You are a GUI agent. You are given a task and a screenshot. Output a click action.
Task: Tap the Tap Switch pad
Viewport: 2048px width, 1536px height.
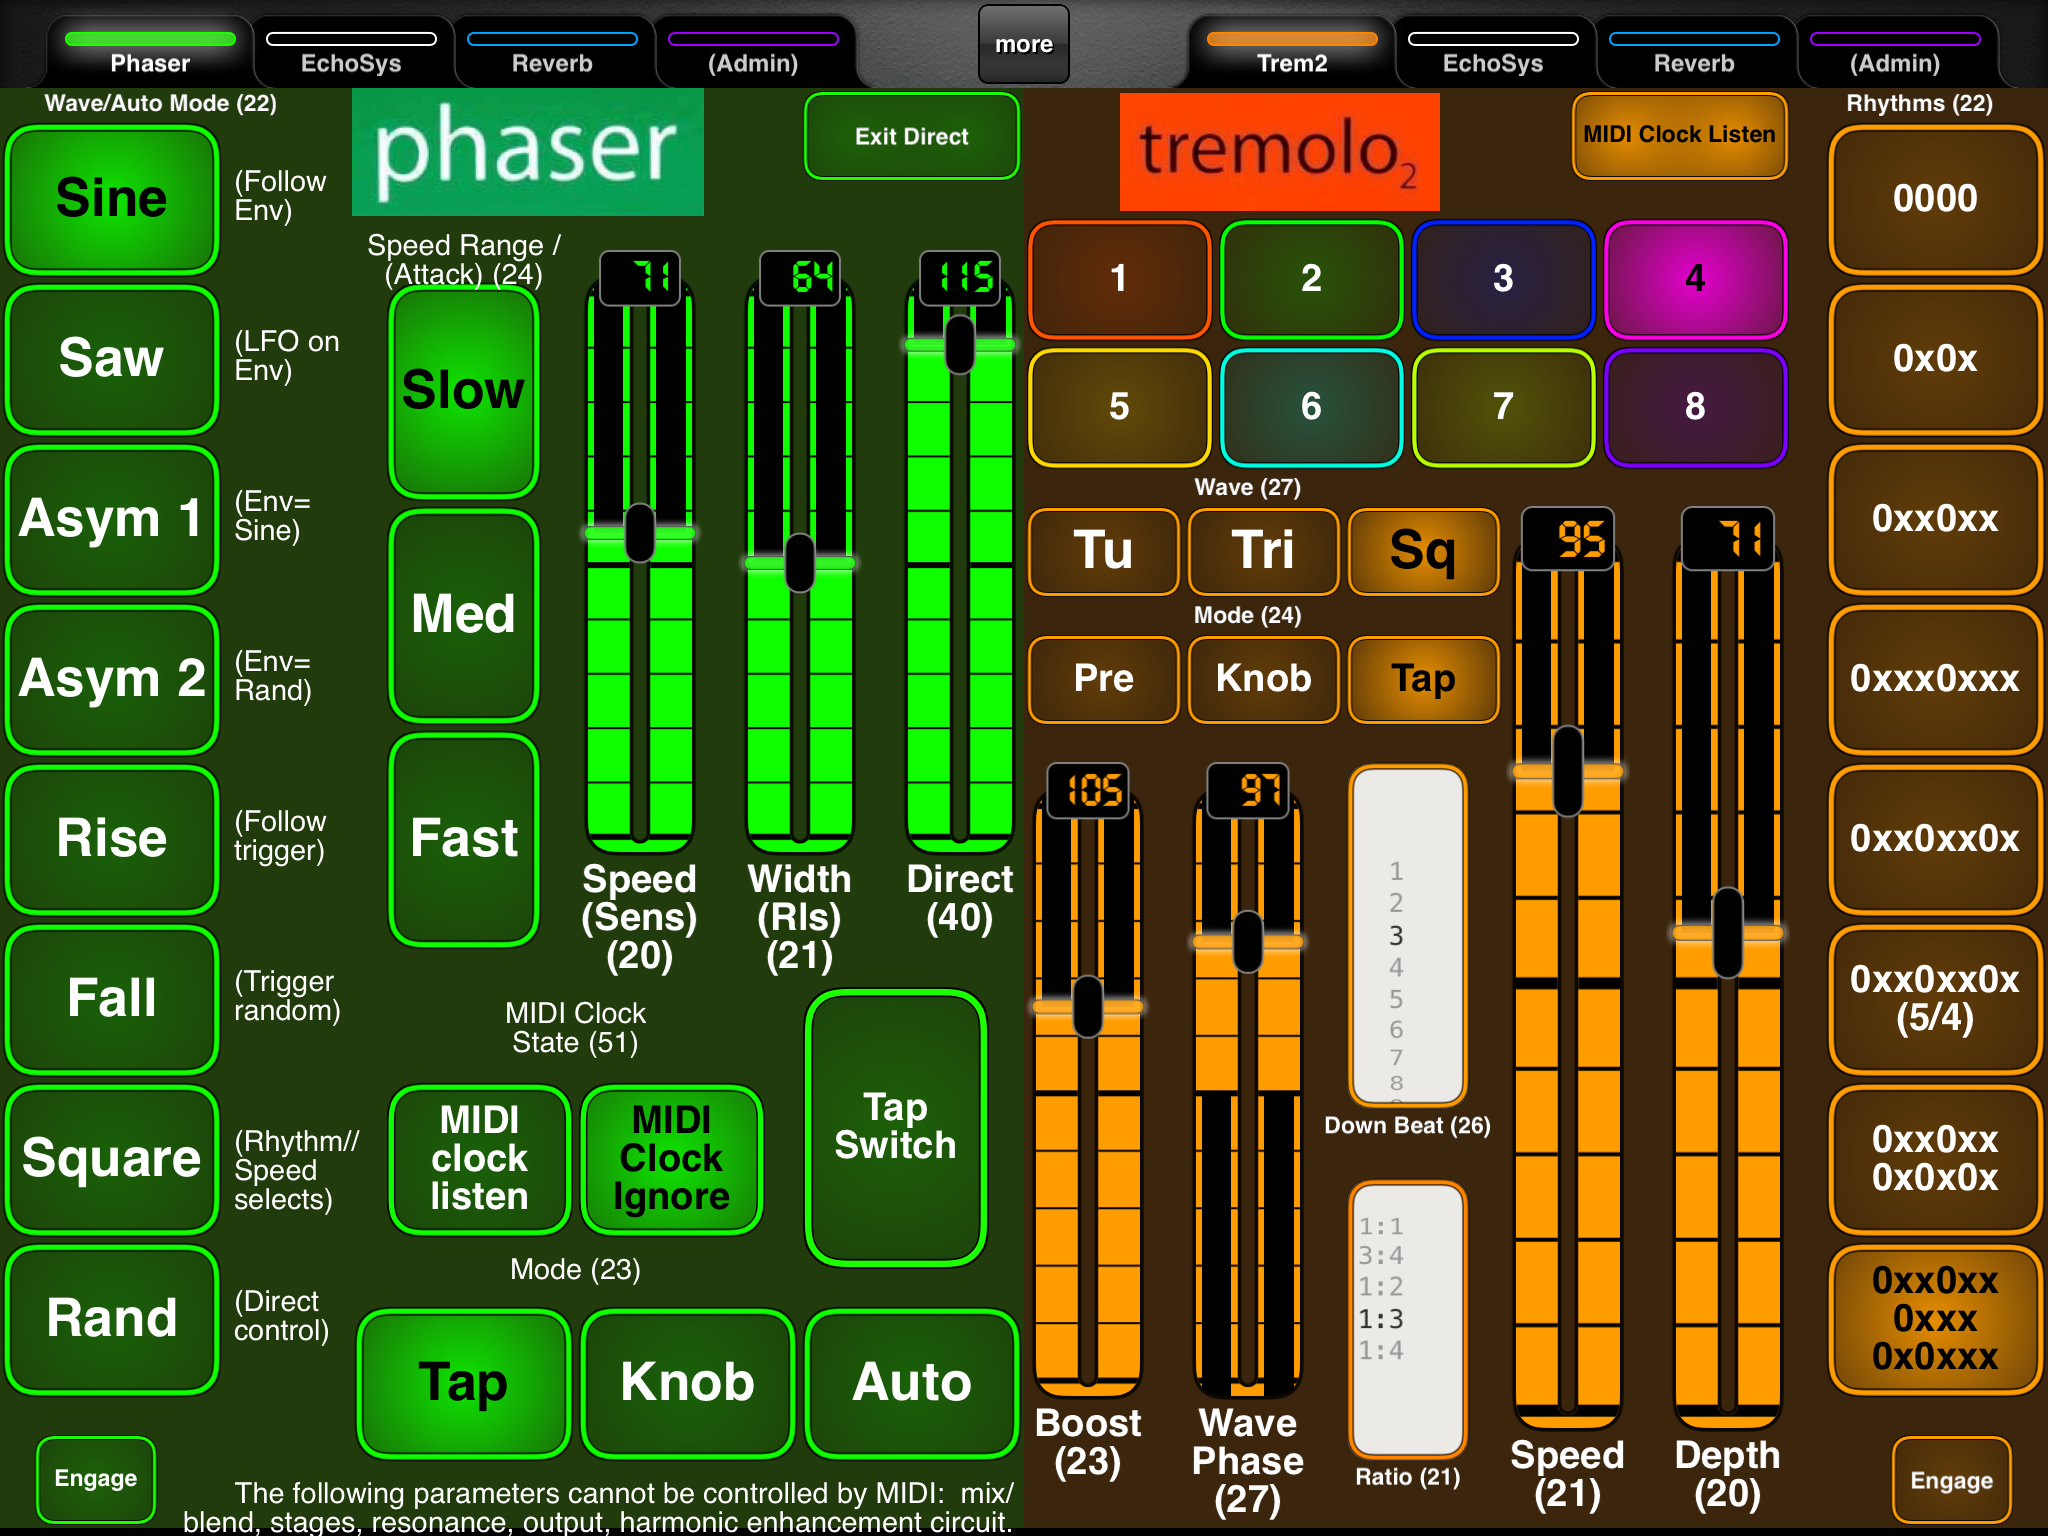pos(895,1127)
